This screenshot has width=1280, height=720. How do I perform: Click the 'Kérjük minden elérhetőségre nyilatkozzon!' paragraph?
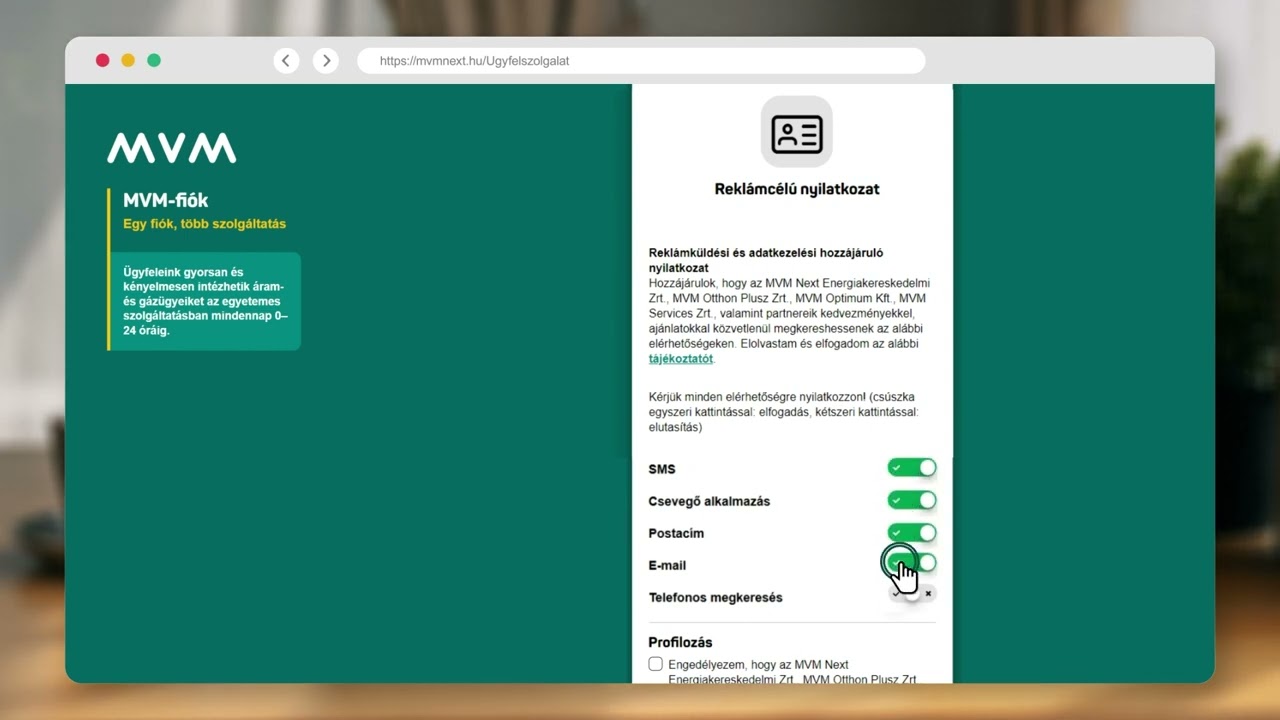coord(783,412)
